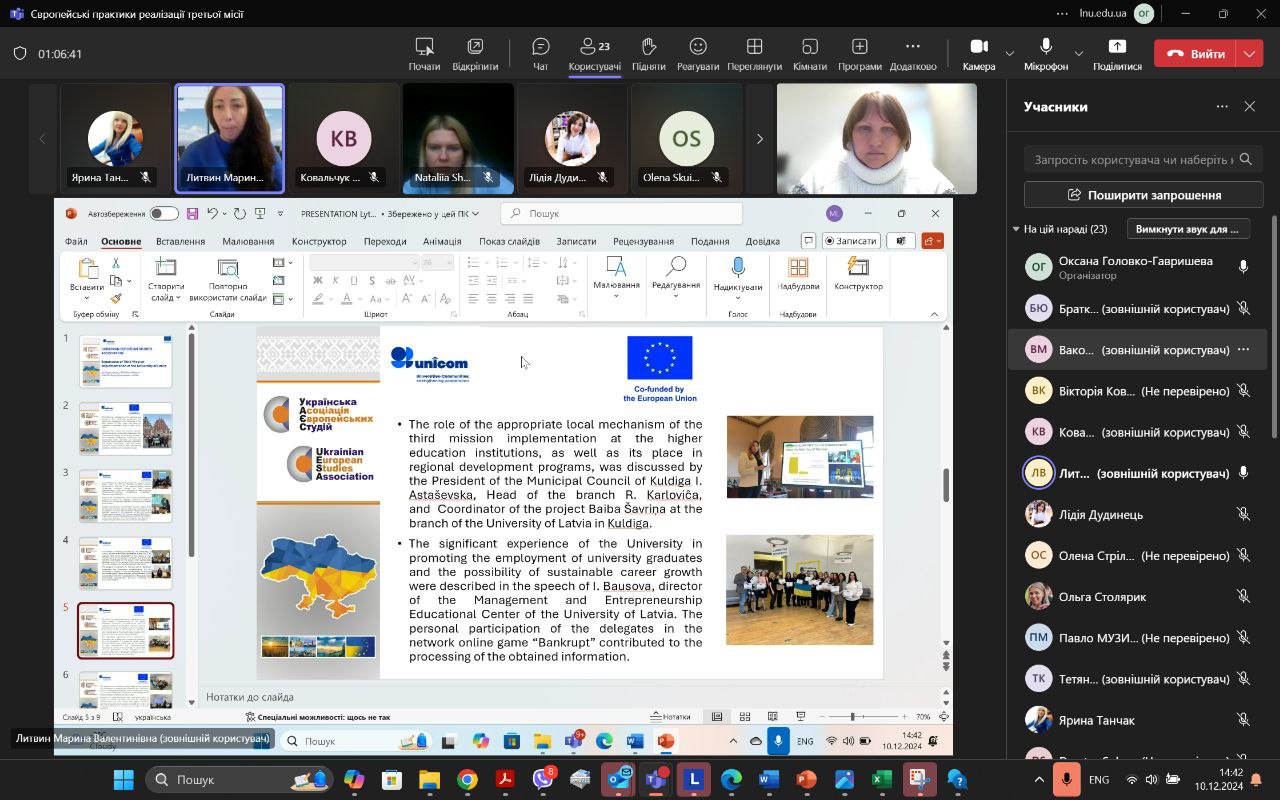Open comments pane icon in PowerPoint

click(808, 240)
